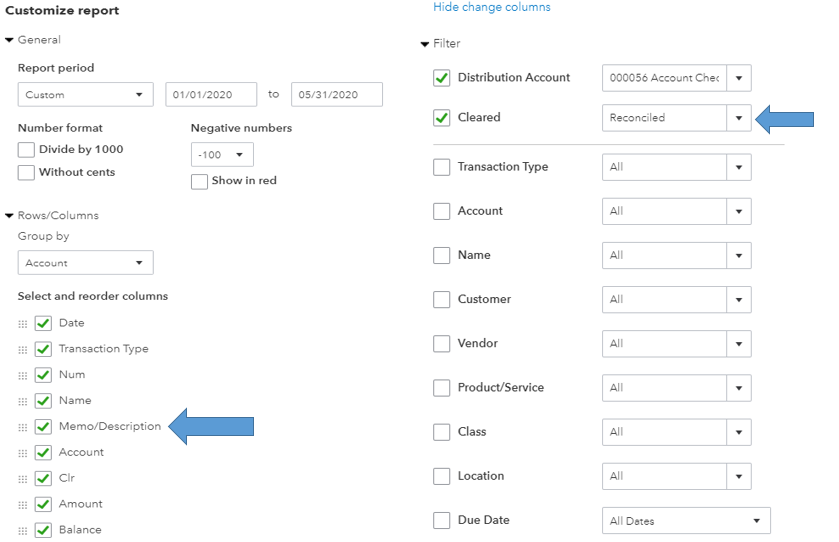Open the Group by Account dropdown
This screenshot has height=542, width=839.
coord(85,263)
